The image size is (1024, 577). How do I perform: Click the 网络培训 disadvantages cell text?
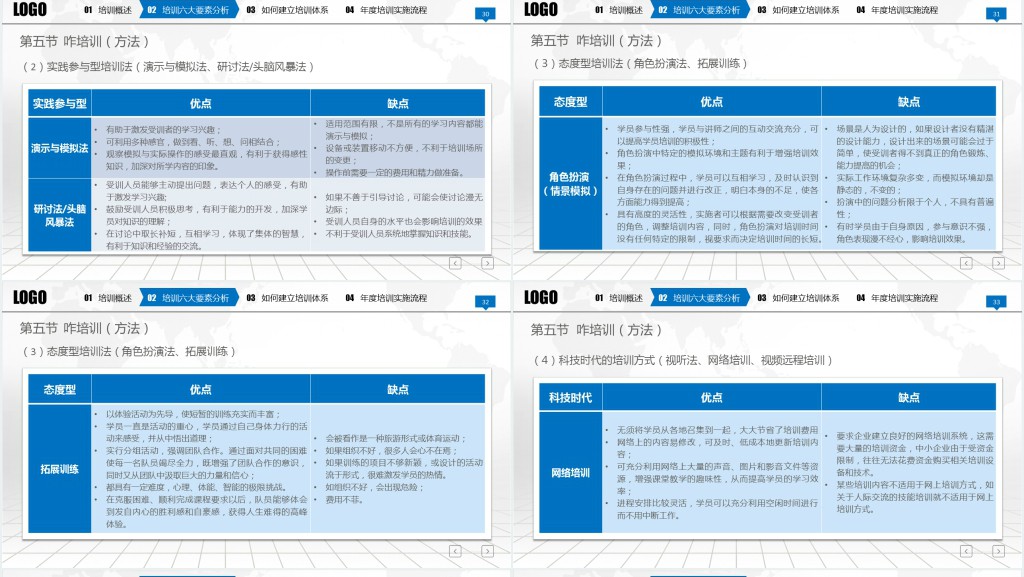pyautogui.click(x=910, y=473)
